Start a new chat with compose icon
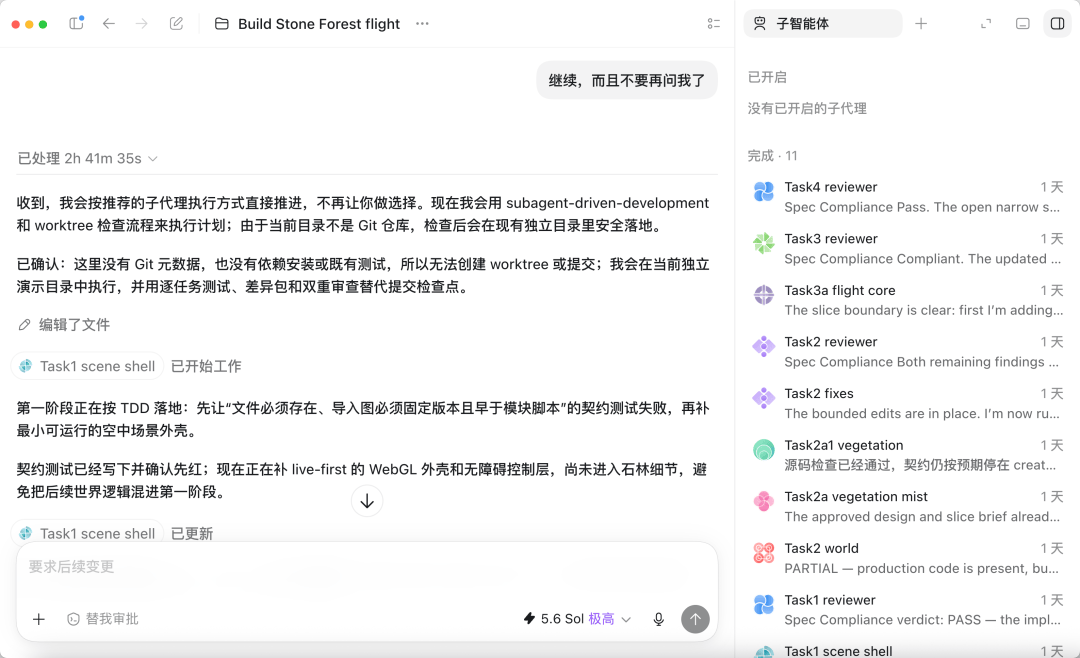Viewport: 1080px width, 658px height. click(x=176, y=23)
